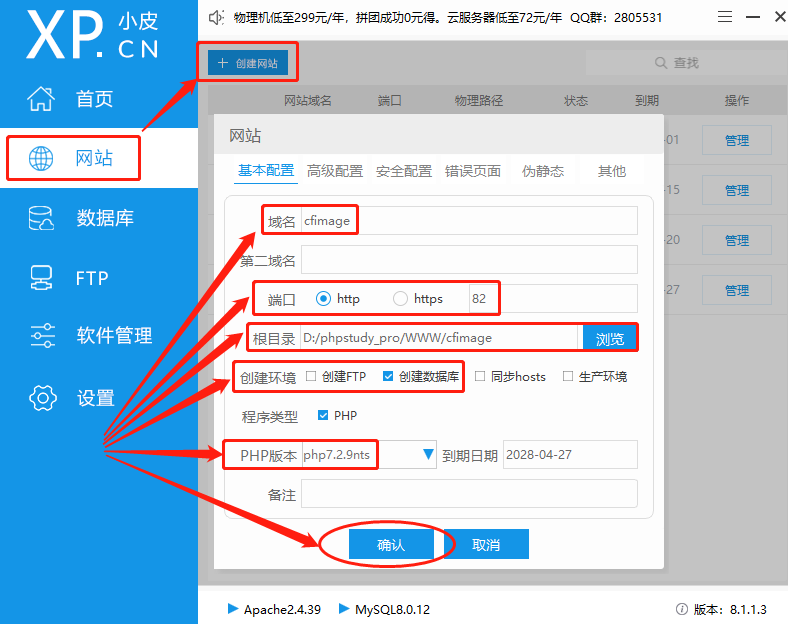The height and width of the screenshot is (624, 788).
Task: Click the 端口 column header
Action: 389,100
